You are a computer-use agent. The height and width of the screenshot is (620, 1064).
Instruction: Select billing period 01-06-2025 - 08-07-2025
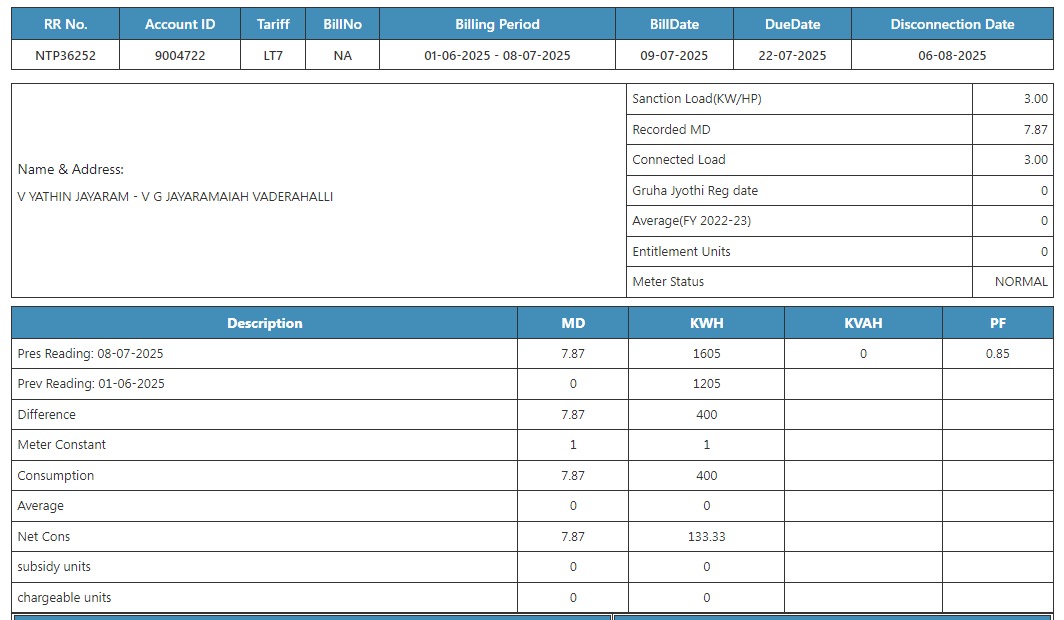tap(497, 56)
